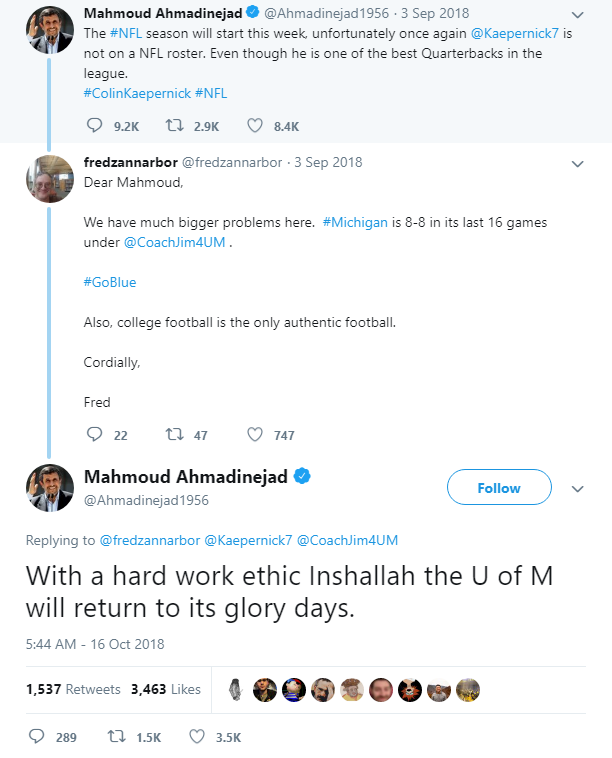The height and width of the screenshot is (758, 612).
Task: Open chevron menu beside Follow button
Action: 578,489
